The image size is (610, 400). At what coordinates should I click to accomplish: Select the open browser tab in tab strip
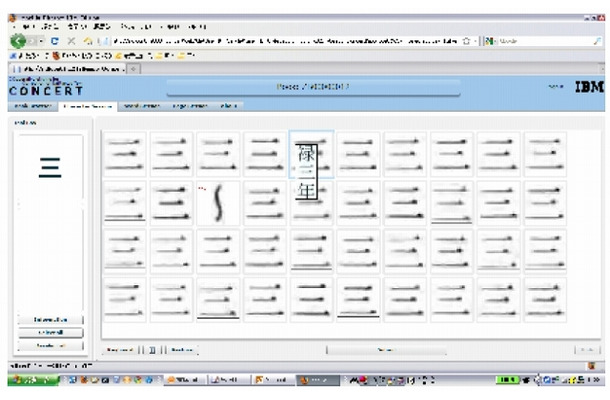(x=68, y=69)
